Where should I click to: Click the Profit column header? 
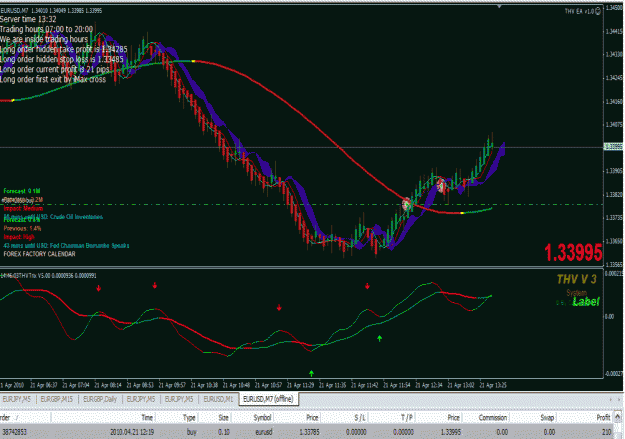click(603, 417)
